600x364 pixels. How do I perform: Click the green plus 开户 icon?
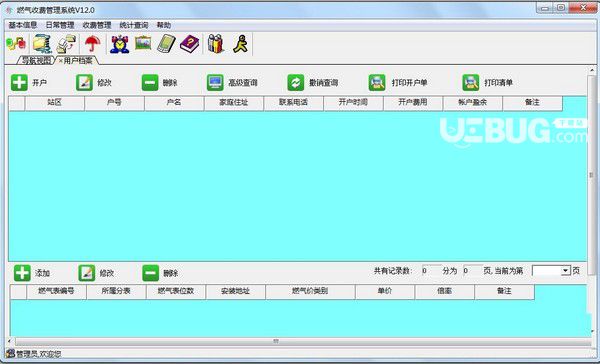coord(19,83)
